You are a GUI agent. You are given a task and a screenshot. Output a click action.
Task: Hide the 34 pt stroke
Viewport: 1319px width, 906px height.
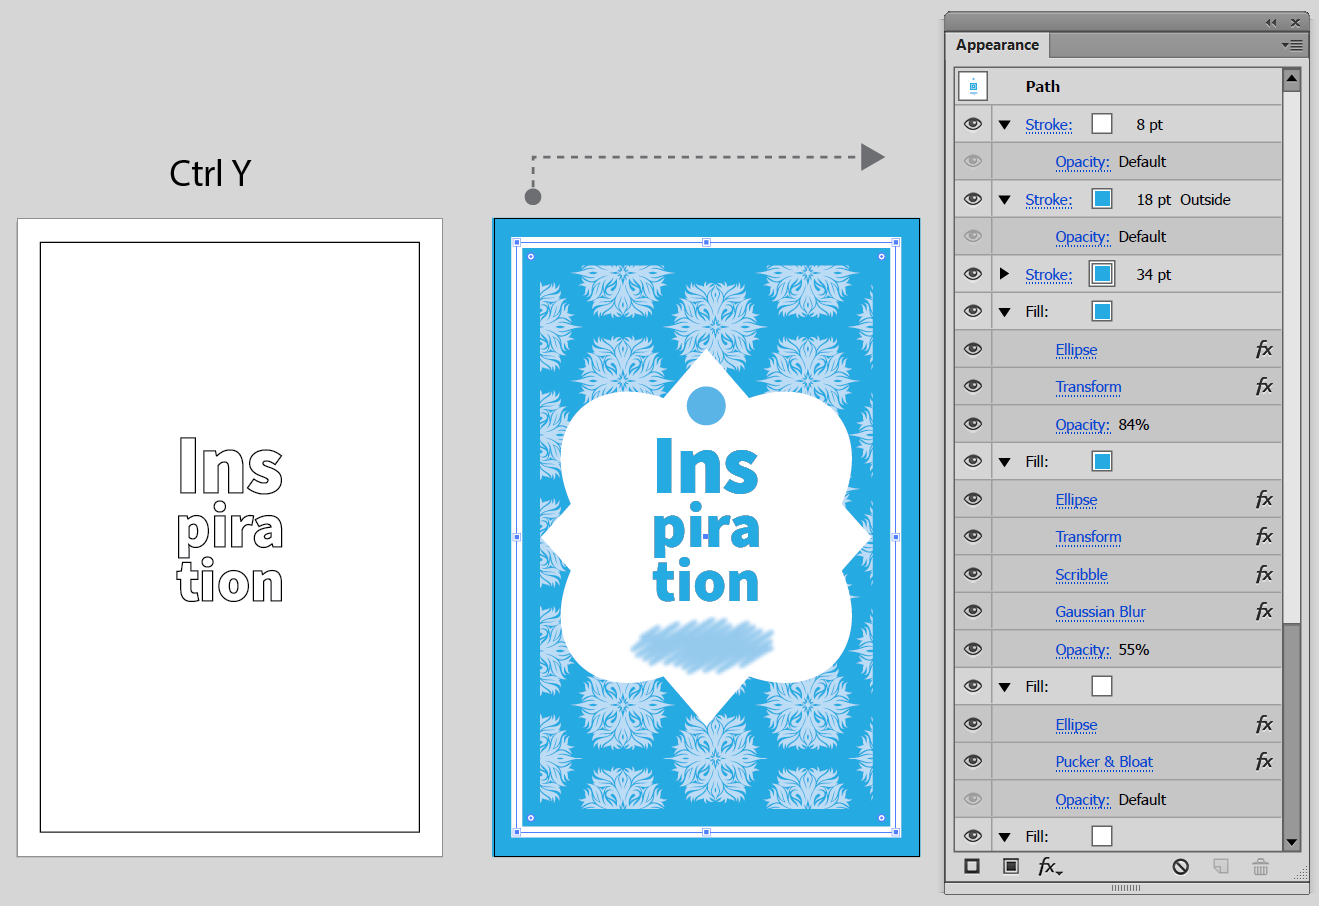click(x=973, y=274)
